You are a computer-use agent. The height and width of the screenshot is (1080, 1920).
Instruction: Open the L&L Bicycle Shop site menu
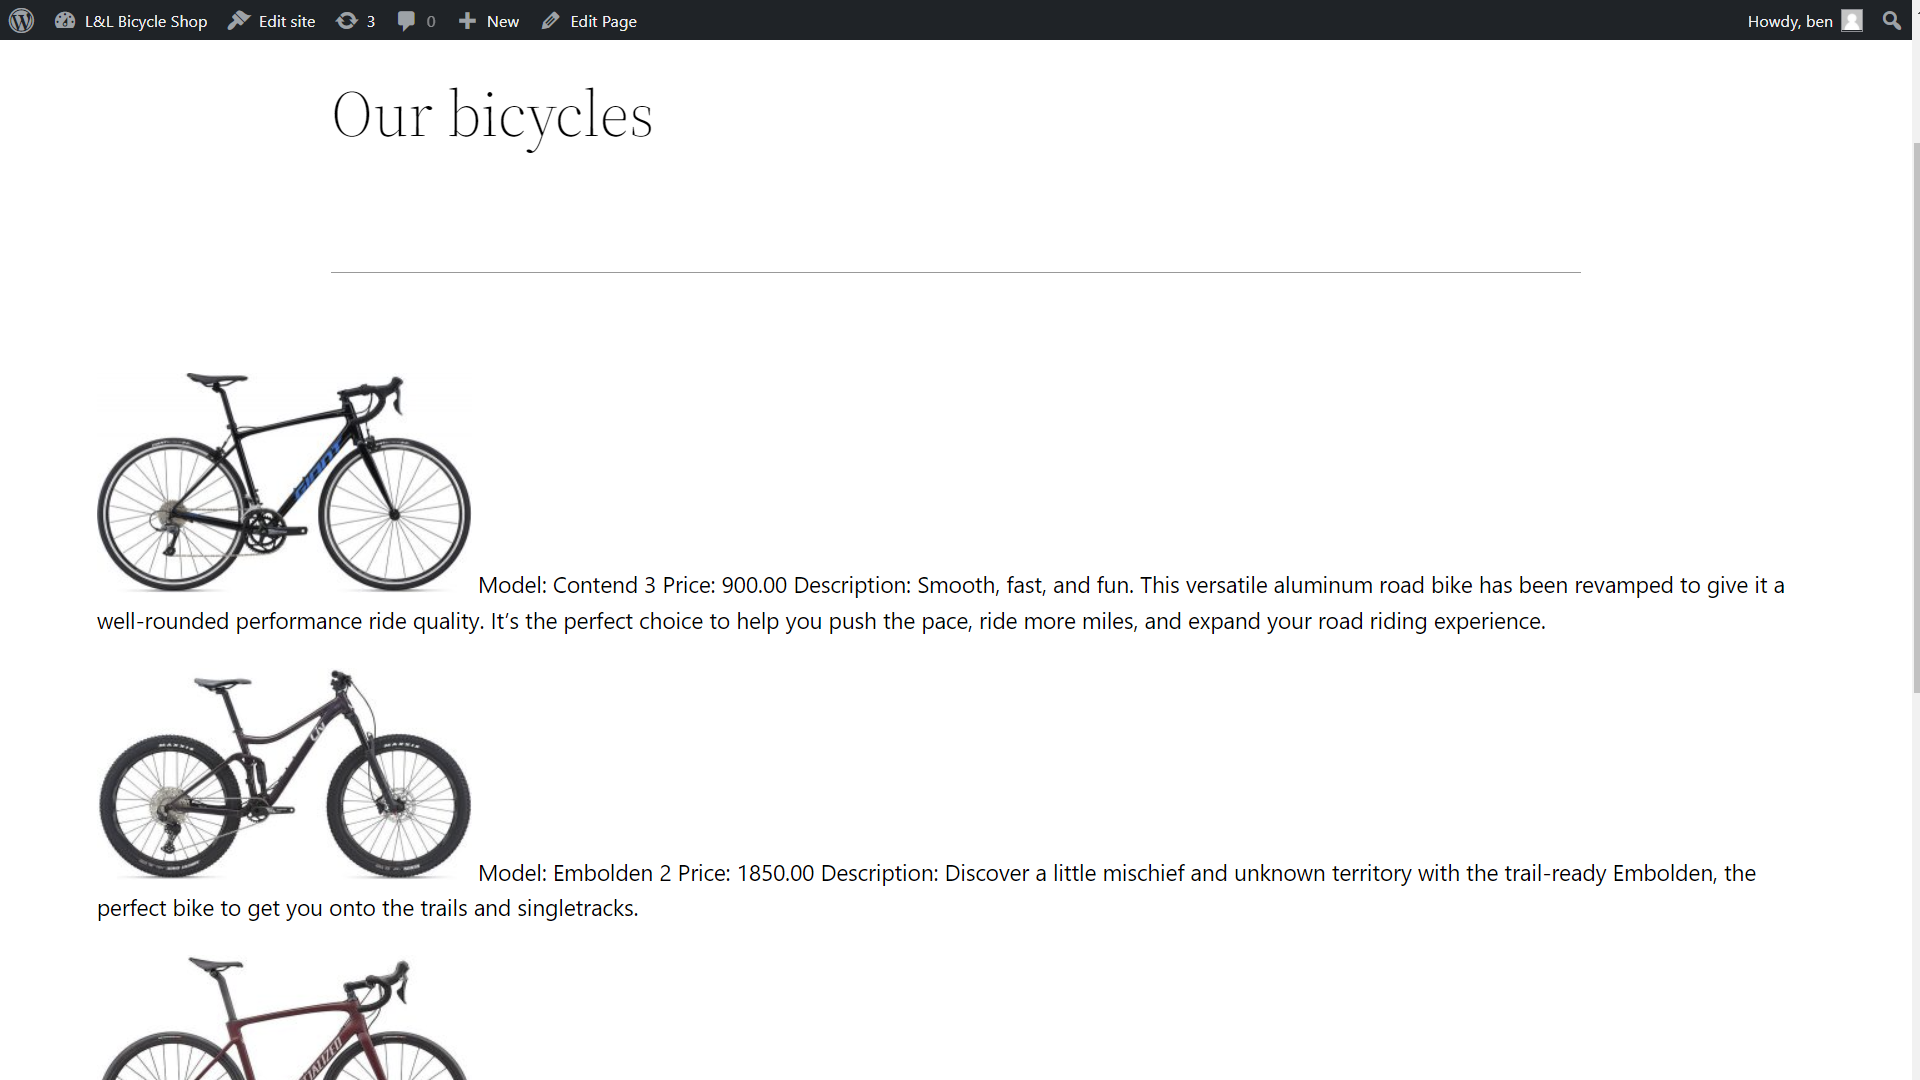[145, 21]
